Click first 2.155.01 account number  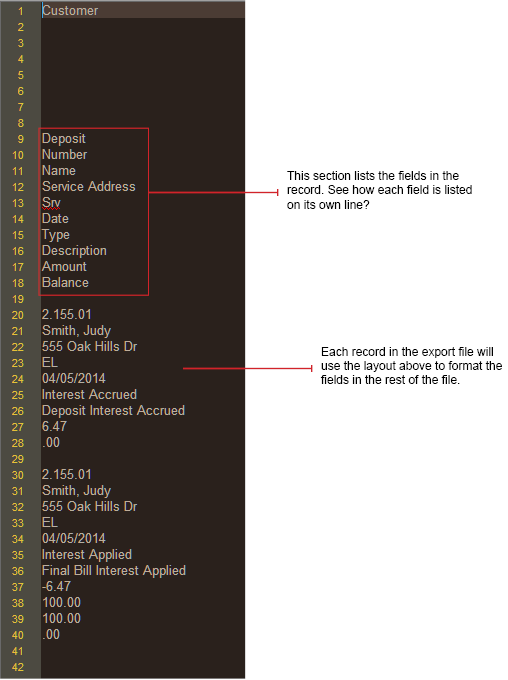click(67, 314)
